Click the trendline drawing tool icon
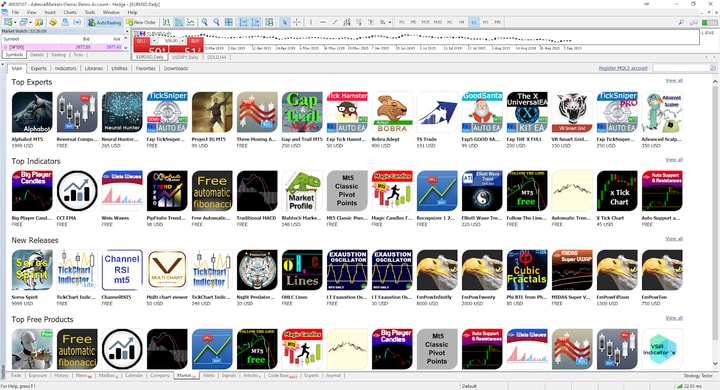Image resolution: width=720 pixels, height=390 pixels. pyautogui.click(x=335, y=22)
